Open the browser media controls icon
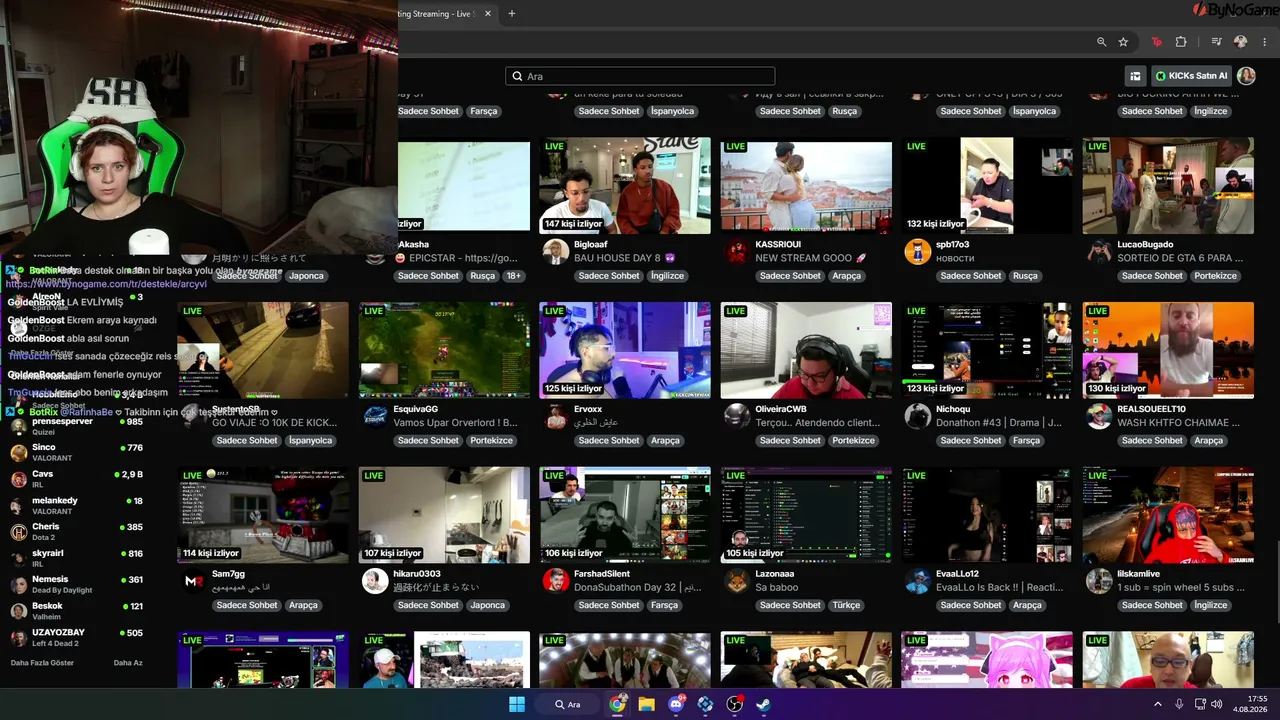Viewport: 1280px width, 720px height. pyautogui.click(x=1216, y=42)
